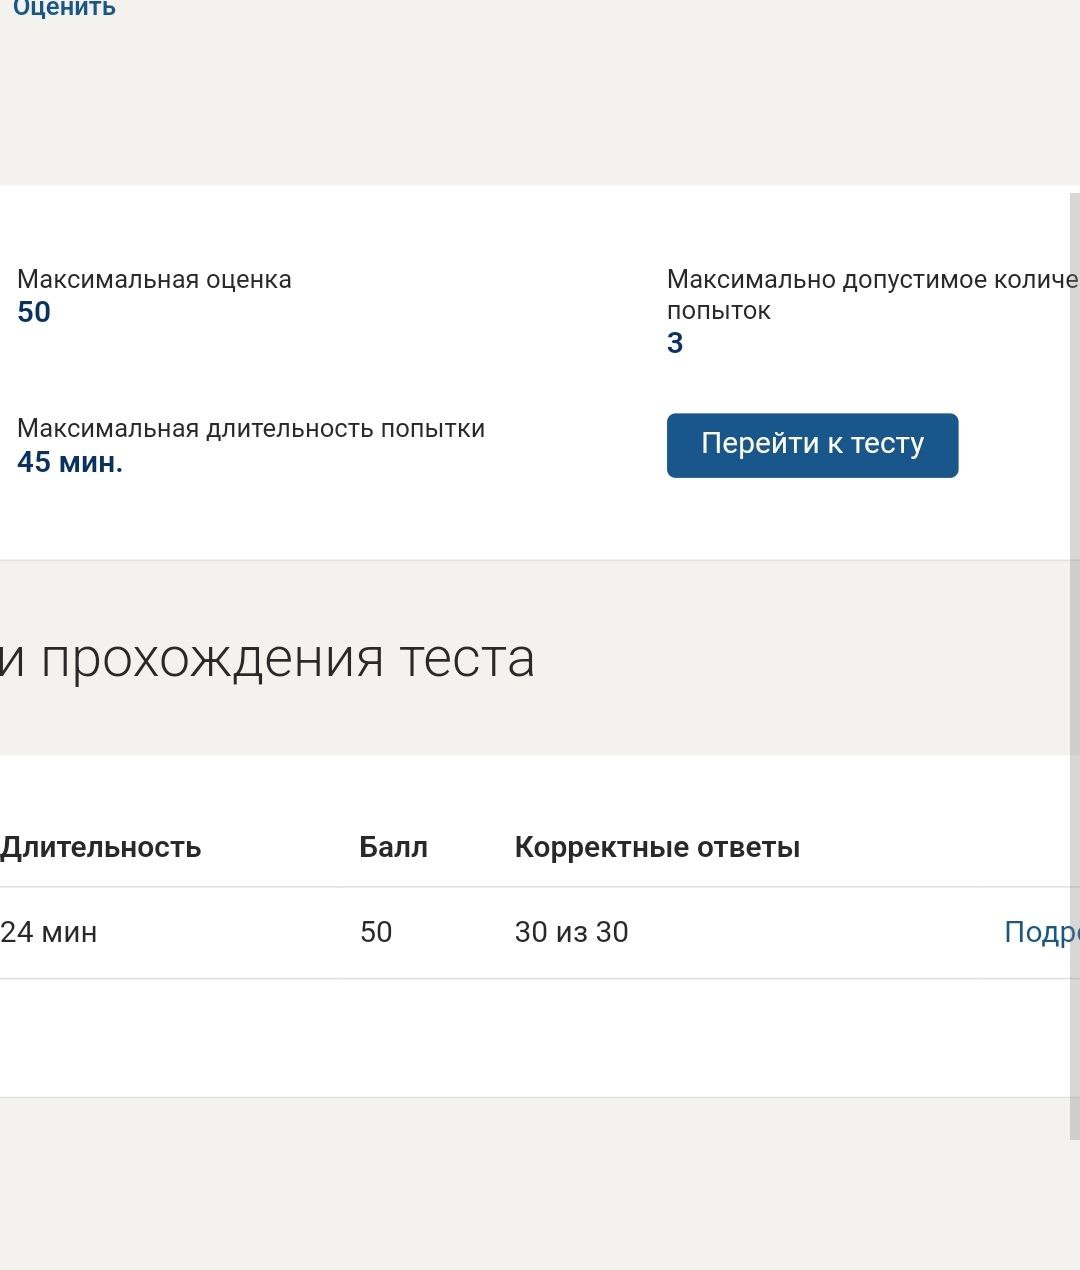Click the 'Перейти к тесту' button

812,445
